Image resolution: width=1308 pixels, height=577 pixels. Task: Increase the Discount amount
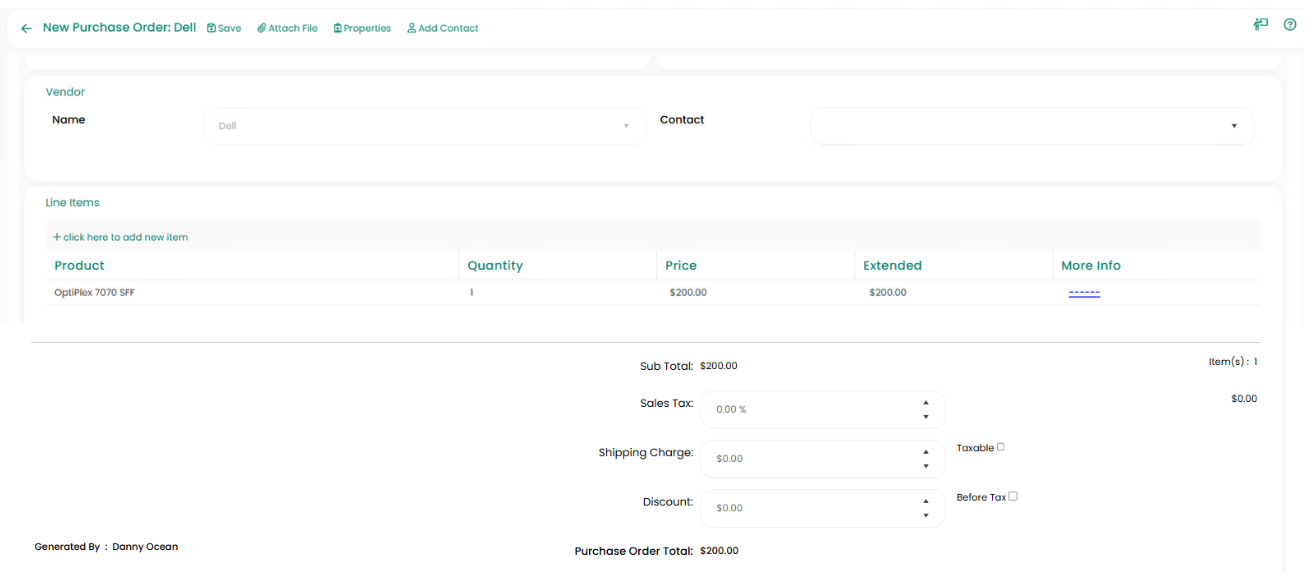pyautogui.click(x=926, y=501)
